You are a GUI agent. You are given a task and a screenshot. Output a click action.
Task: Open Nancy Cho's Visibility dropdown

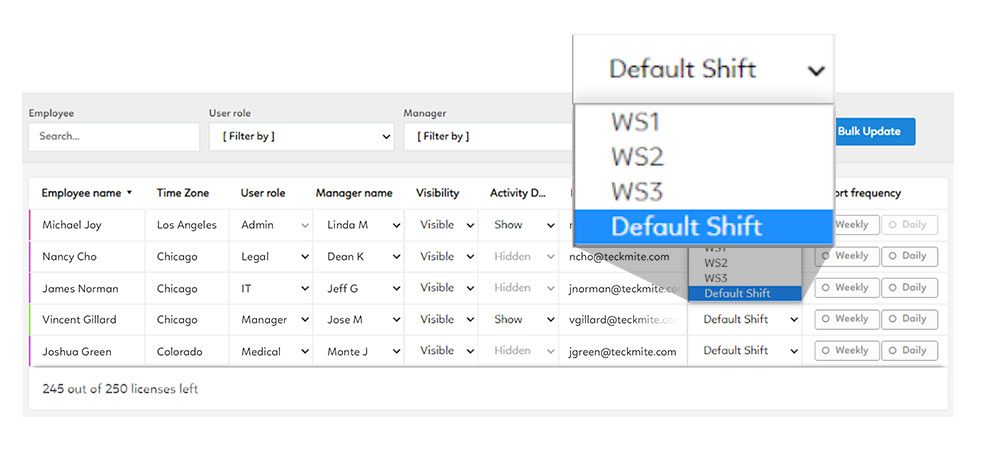(x=447, y=257)
